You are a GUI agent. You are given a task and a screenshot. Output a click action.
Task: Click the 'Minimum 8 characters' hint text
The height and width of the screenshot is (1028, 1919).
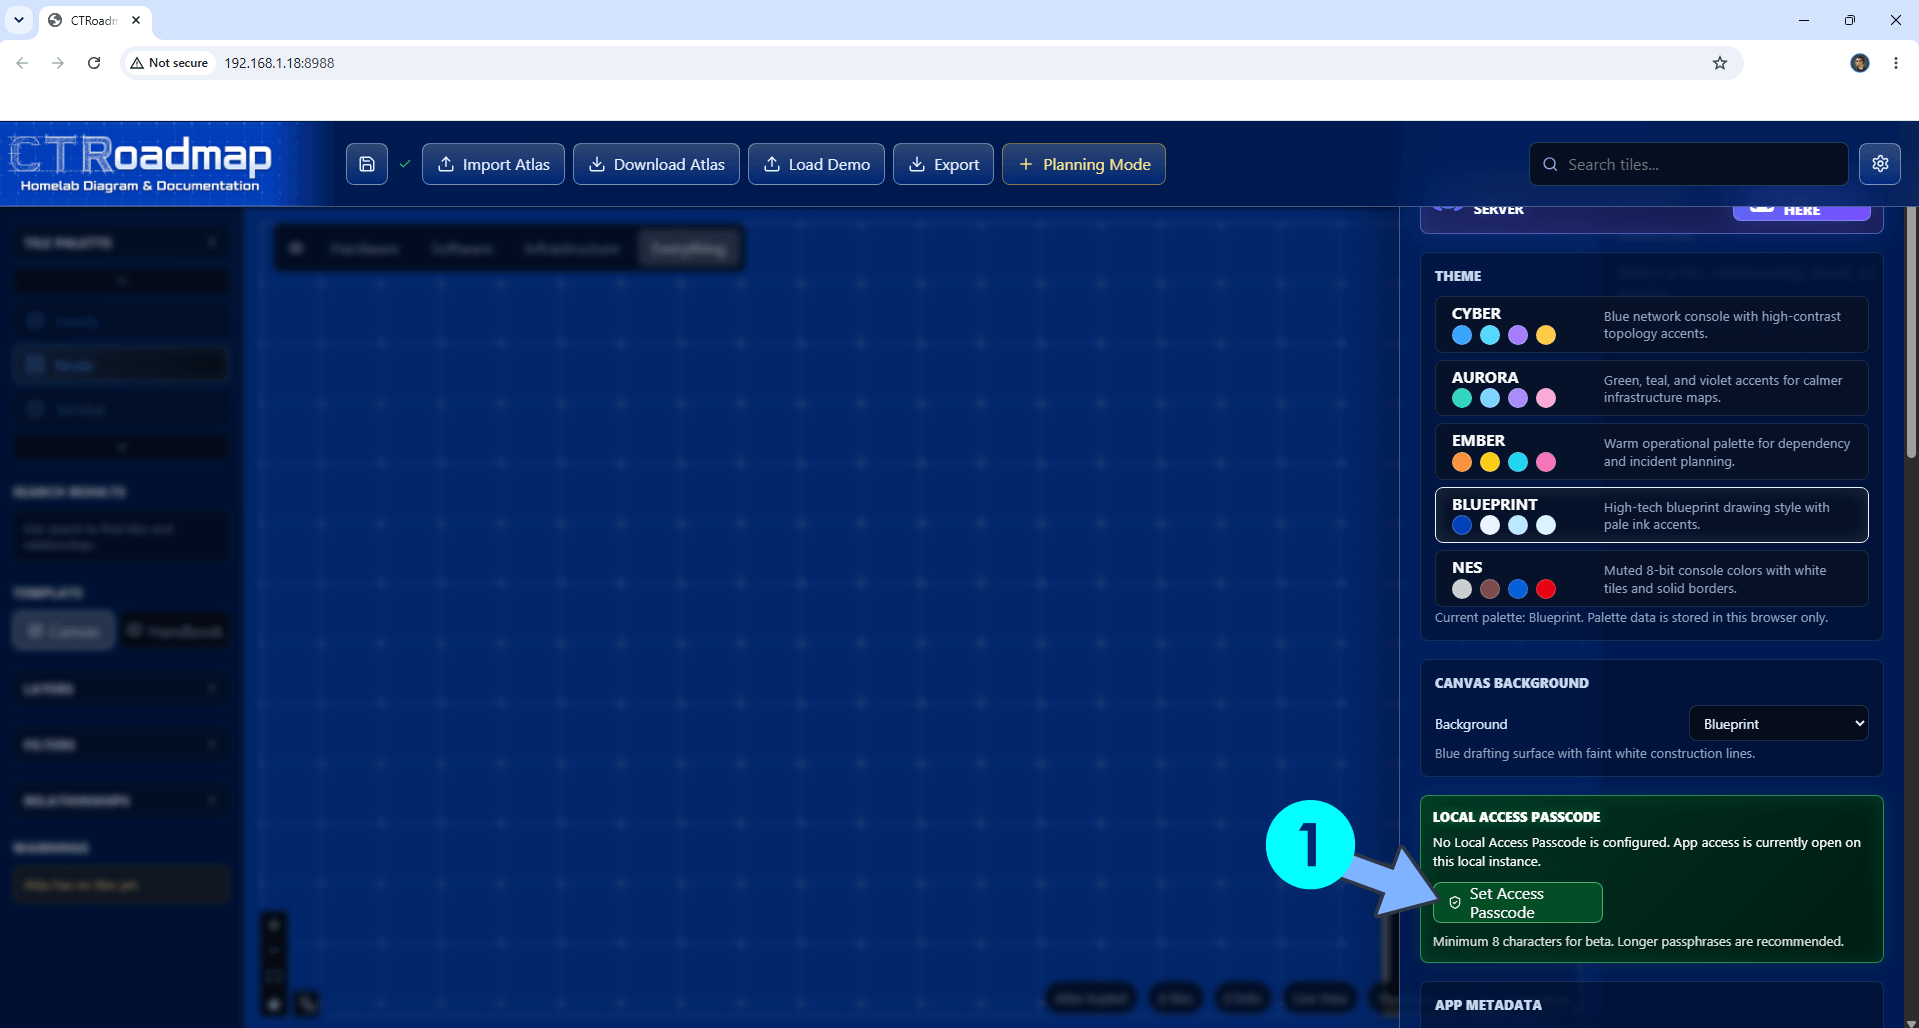coord(1638,941)
